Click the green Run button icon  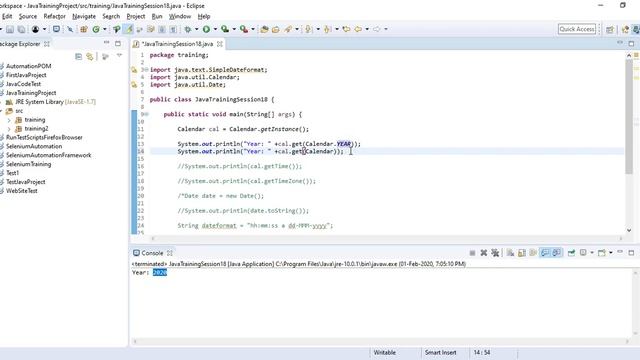(x=207, y=29)
